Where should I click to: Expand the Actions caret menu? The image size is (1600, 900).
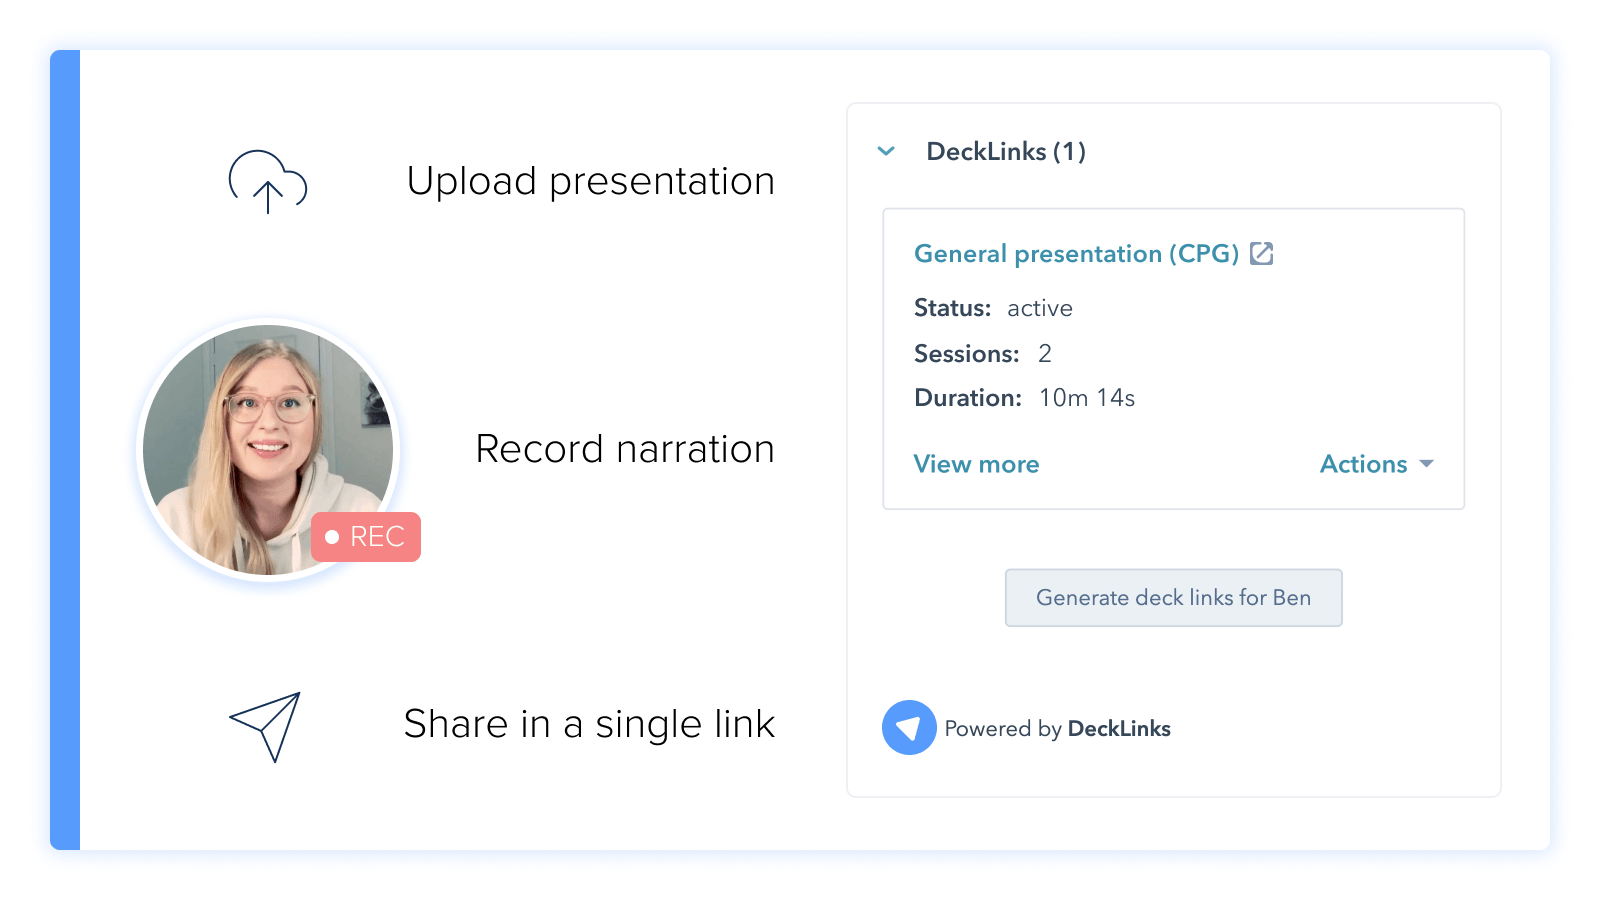tap(1428, 464)
